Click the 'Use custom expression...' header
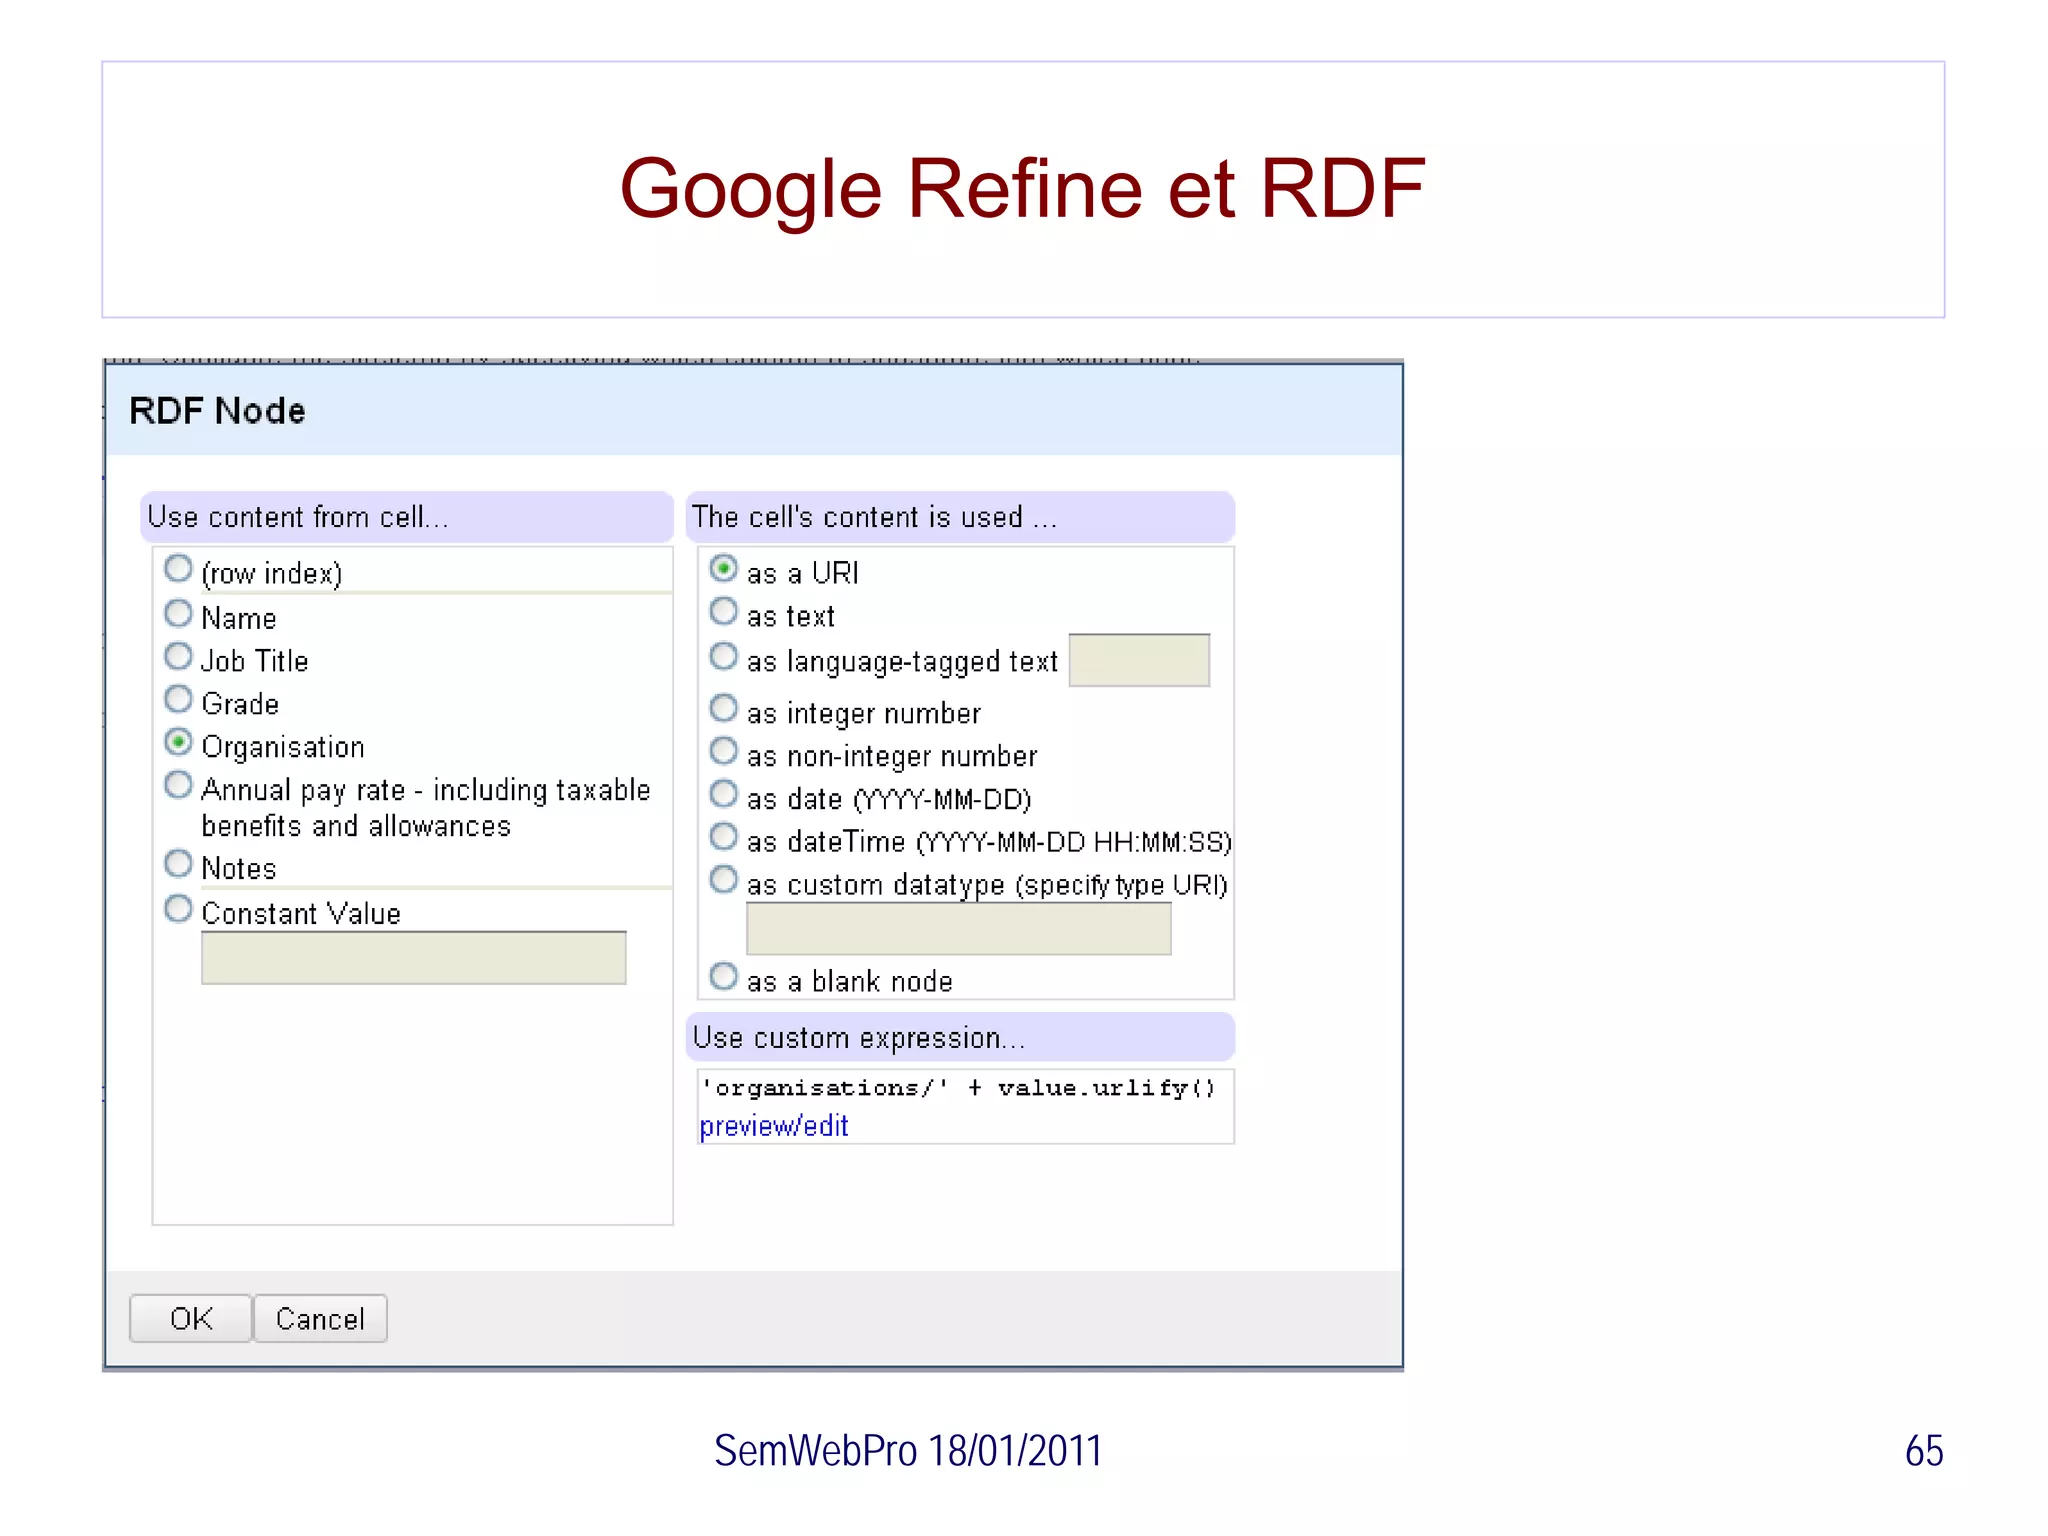The height and width of the screenshot is (1536, 2048). (960, 1038)
